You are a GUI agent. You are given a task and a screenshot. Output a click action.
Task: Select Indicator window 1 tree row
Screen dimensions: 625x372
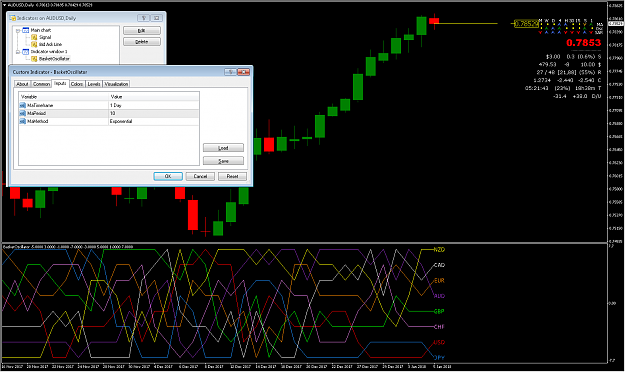(x=49, y=51)
